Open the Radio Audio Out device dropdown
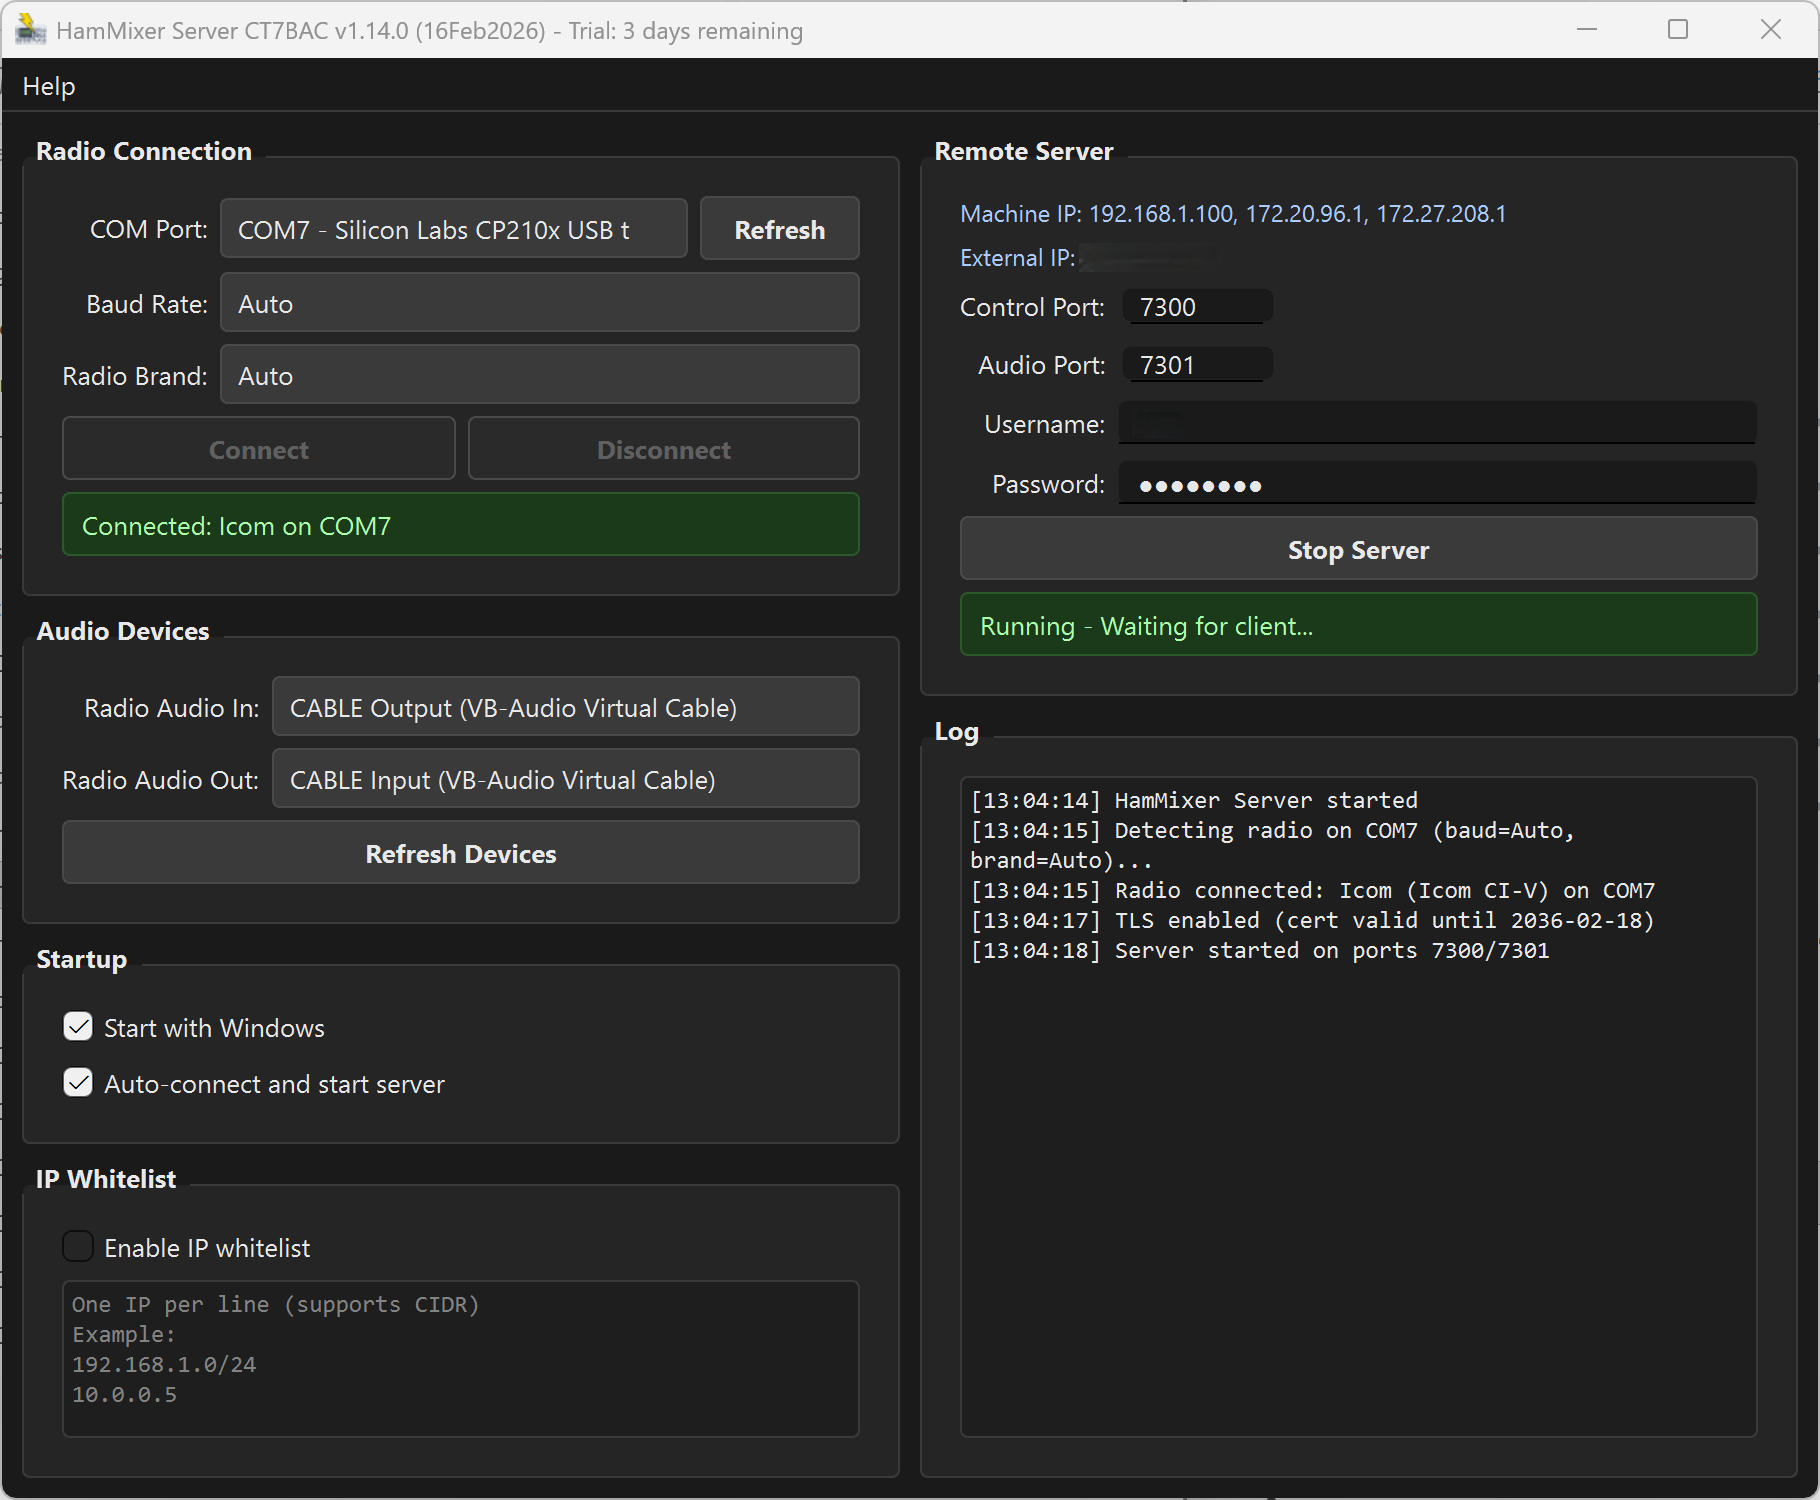 pyautogui.click(x=565, y=779)
